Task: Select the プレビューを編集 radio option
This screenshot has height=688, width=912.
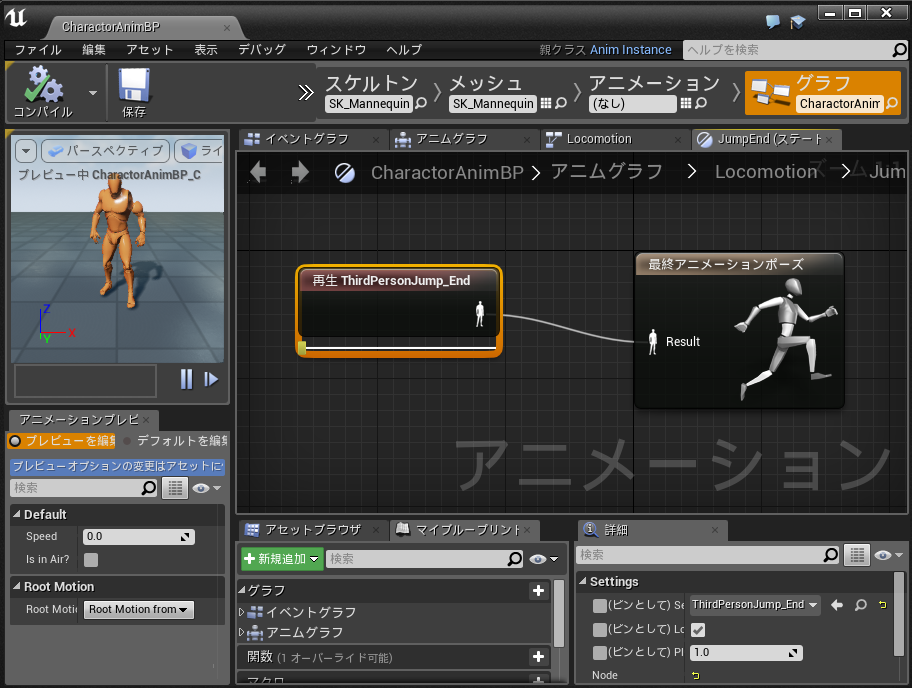Action: (x=62, y=441)
